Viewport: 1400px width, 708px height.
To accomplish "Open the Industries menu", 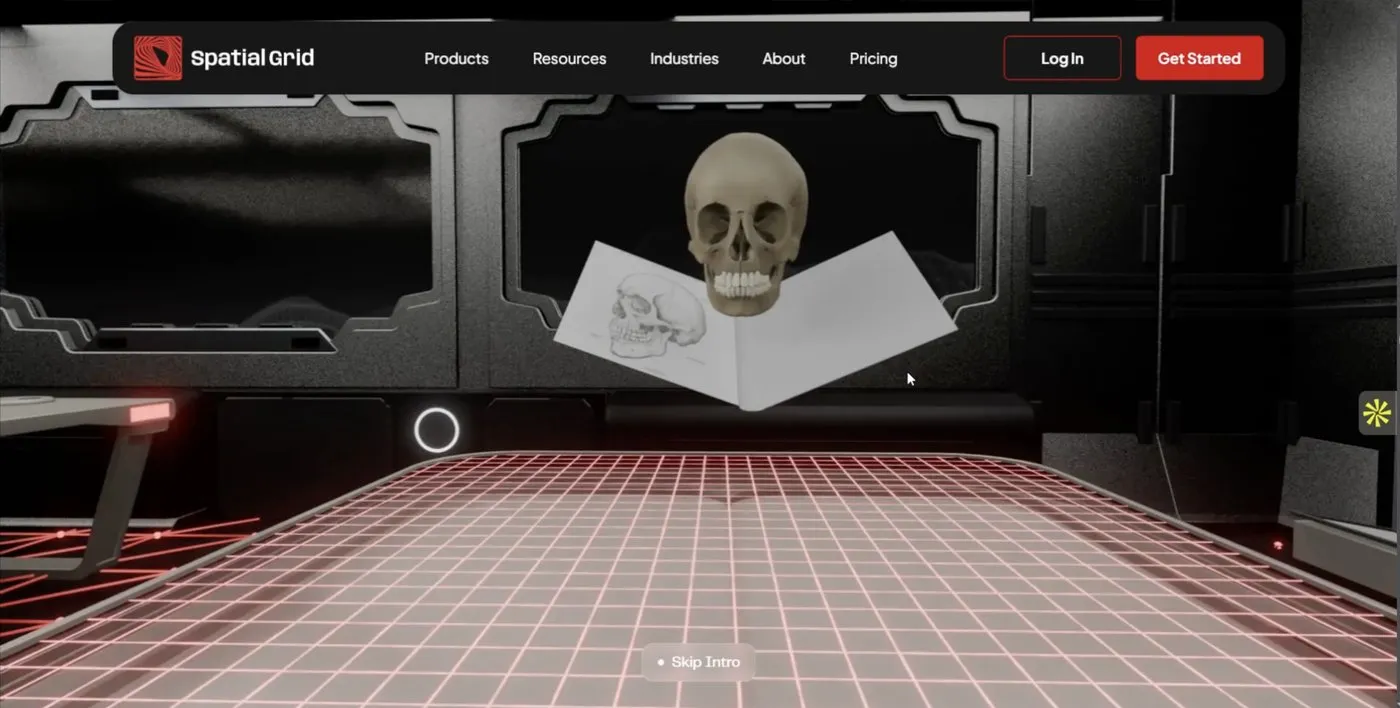I will [x=684, y=59].
